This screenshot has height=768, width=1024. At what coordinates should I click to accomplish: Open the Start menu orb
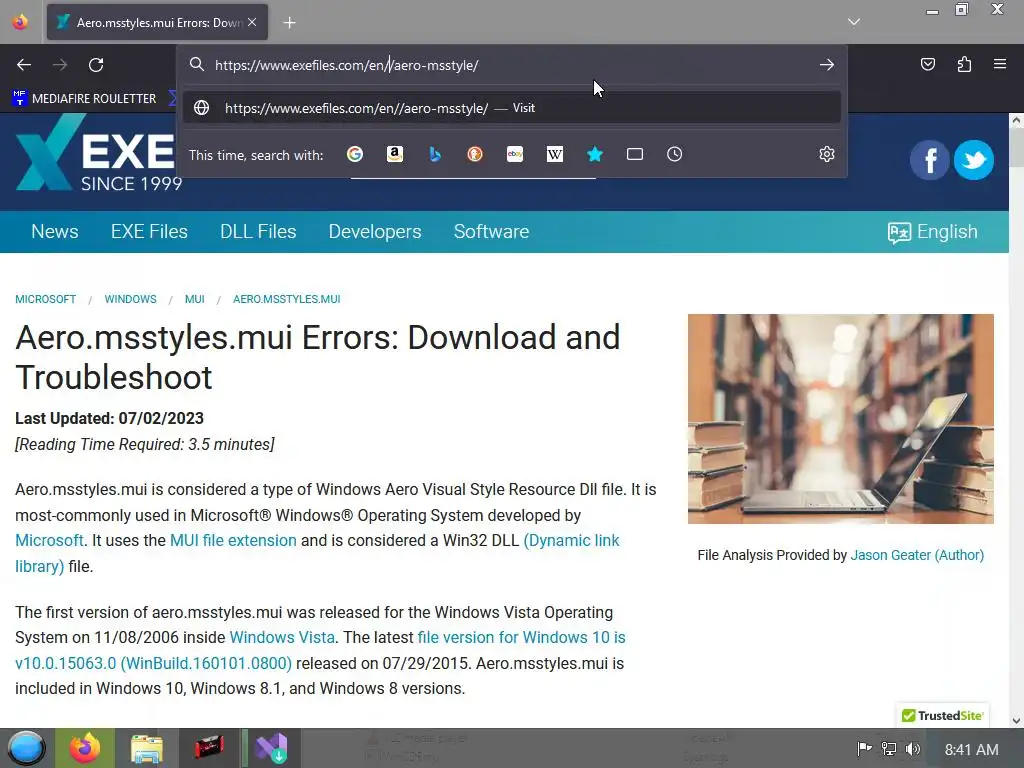click(x=26, y=748)
